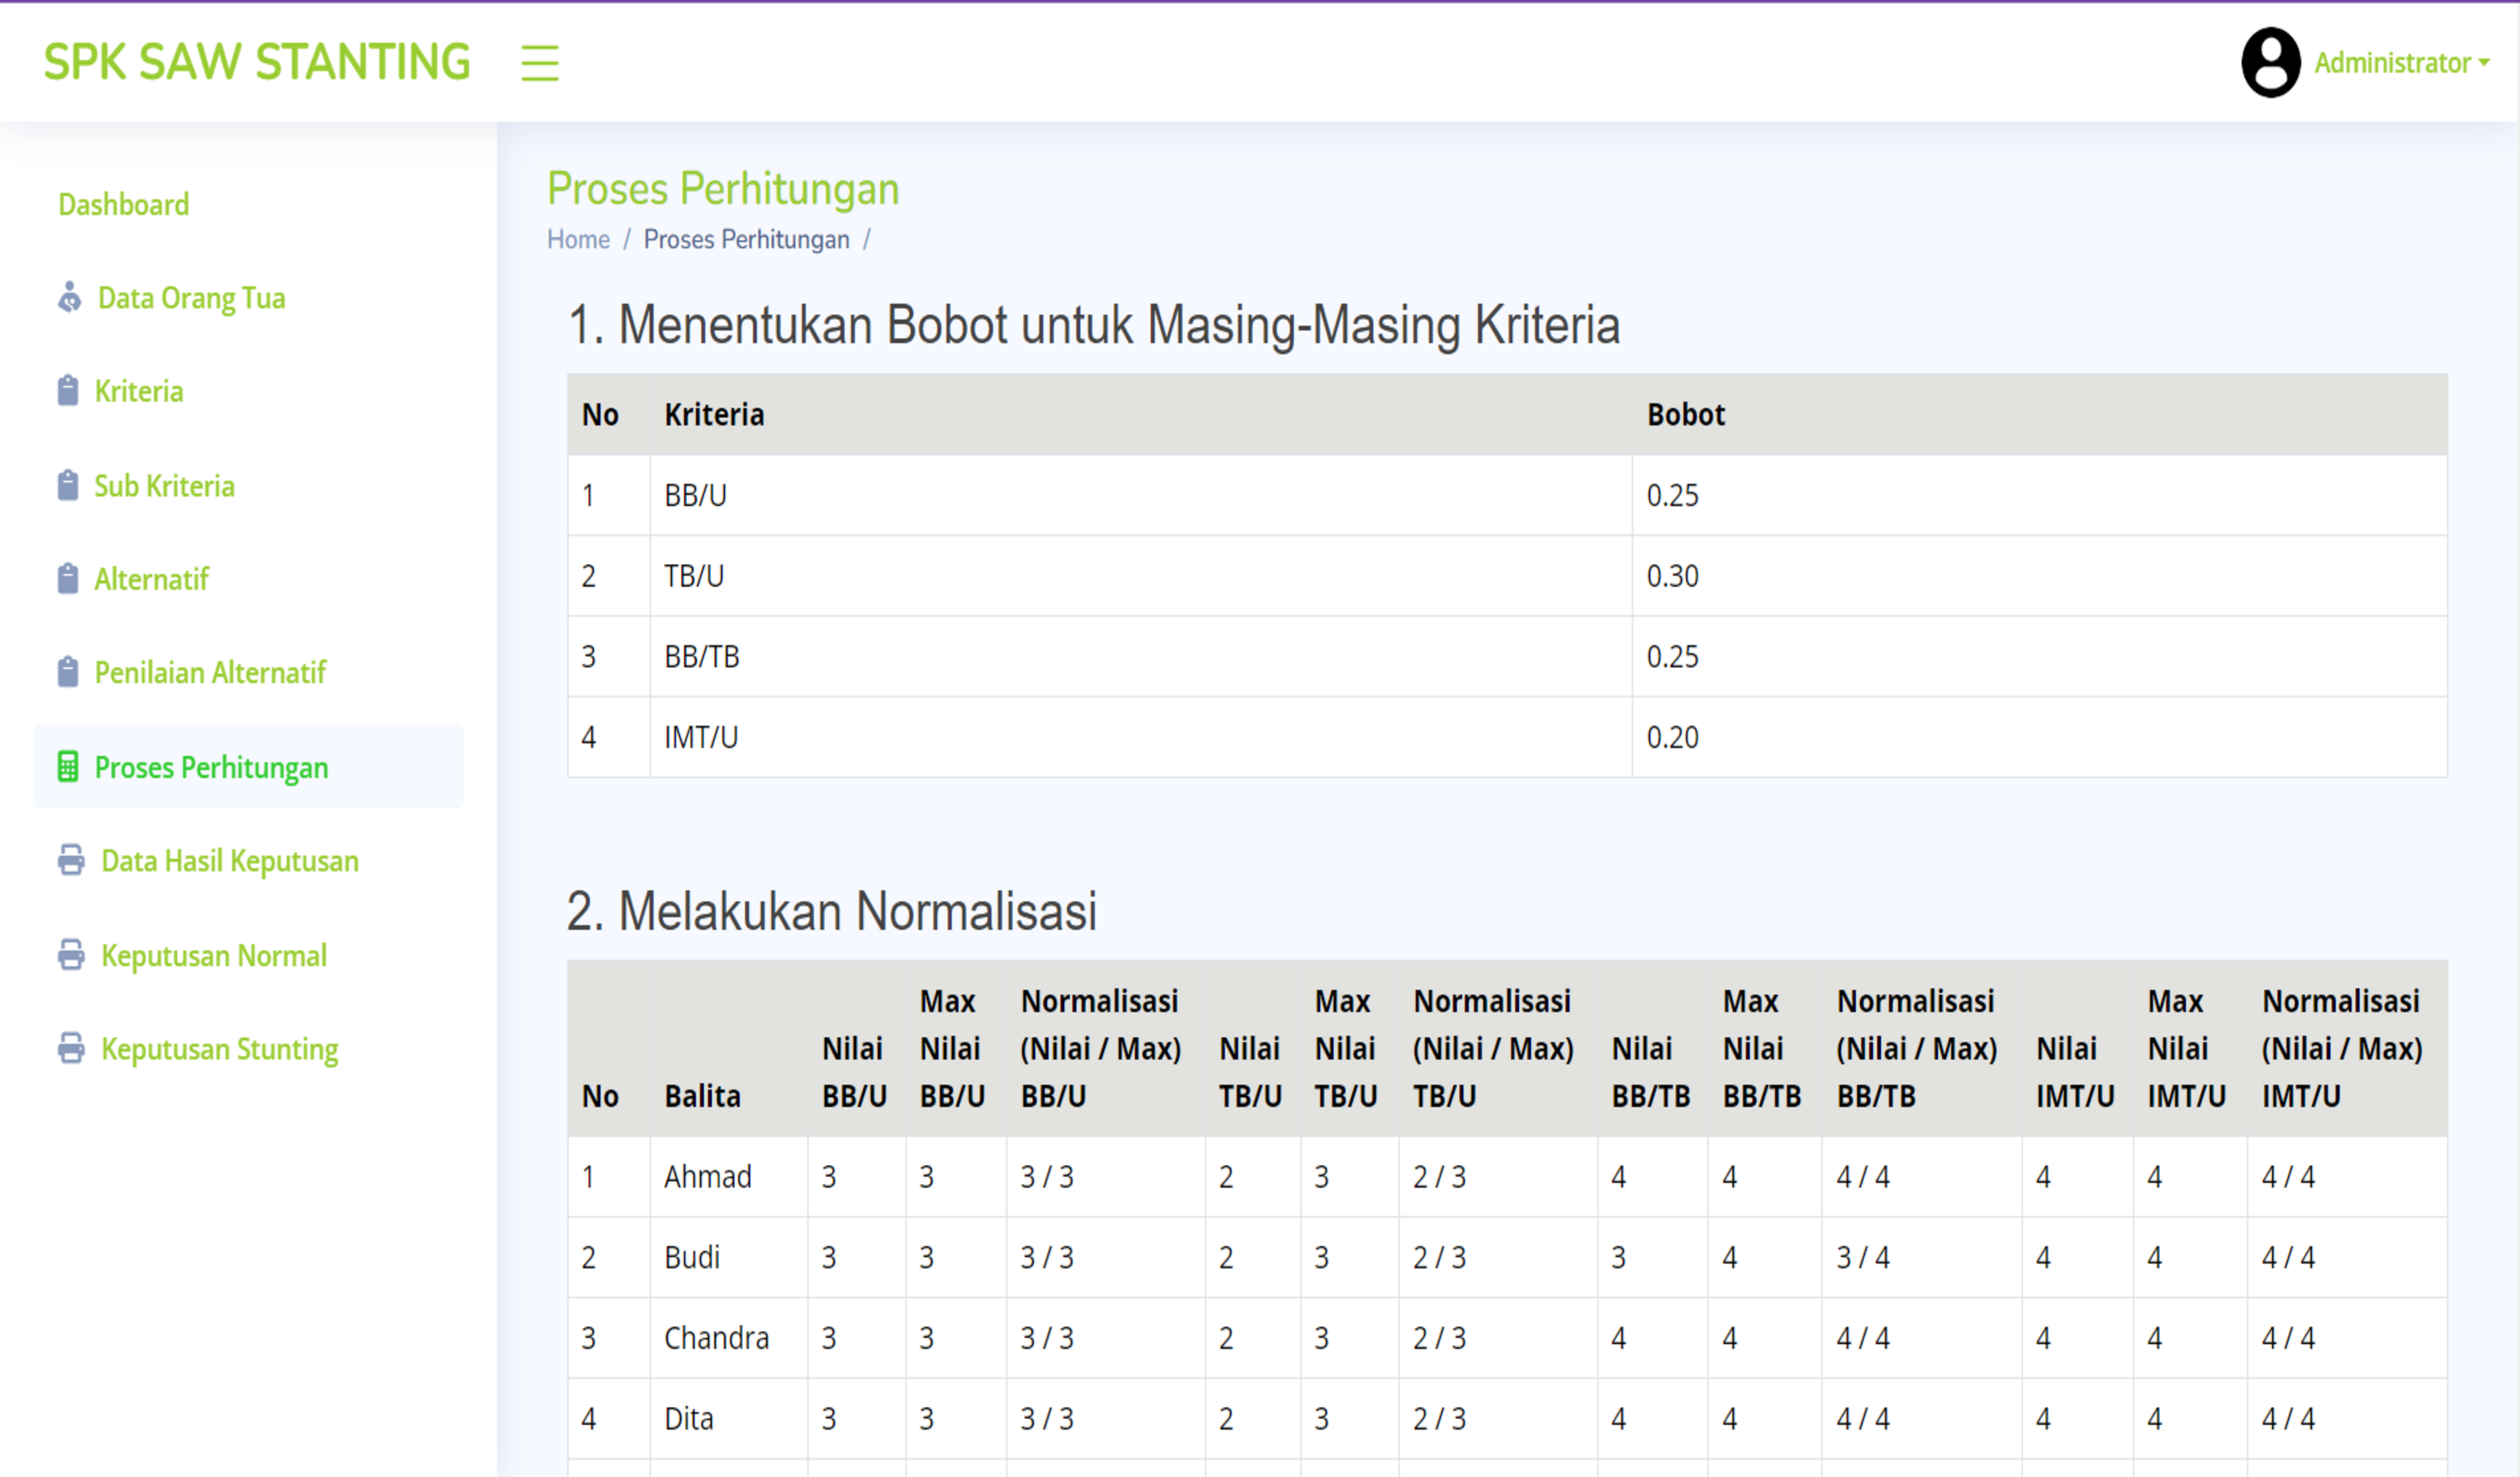The width and height of the screenshot is (2520, 1477).
Task: Click the Proses Perhitungan calculator icon
Action: coord(68,767)
